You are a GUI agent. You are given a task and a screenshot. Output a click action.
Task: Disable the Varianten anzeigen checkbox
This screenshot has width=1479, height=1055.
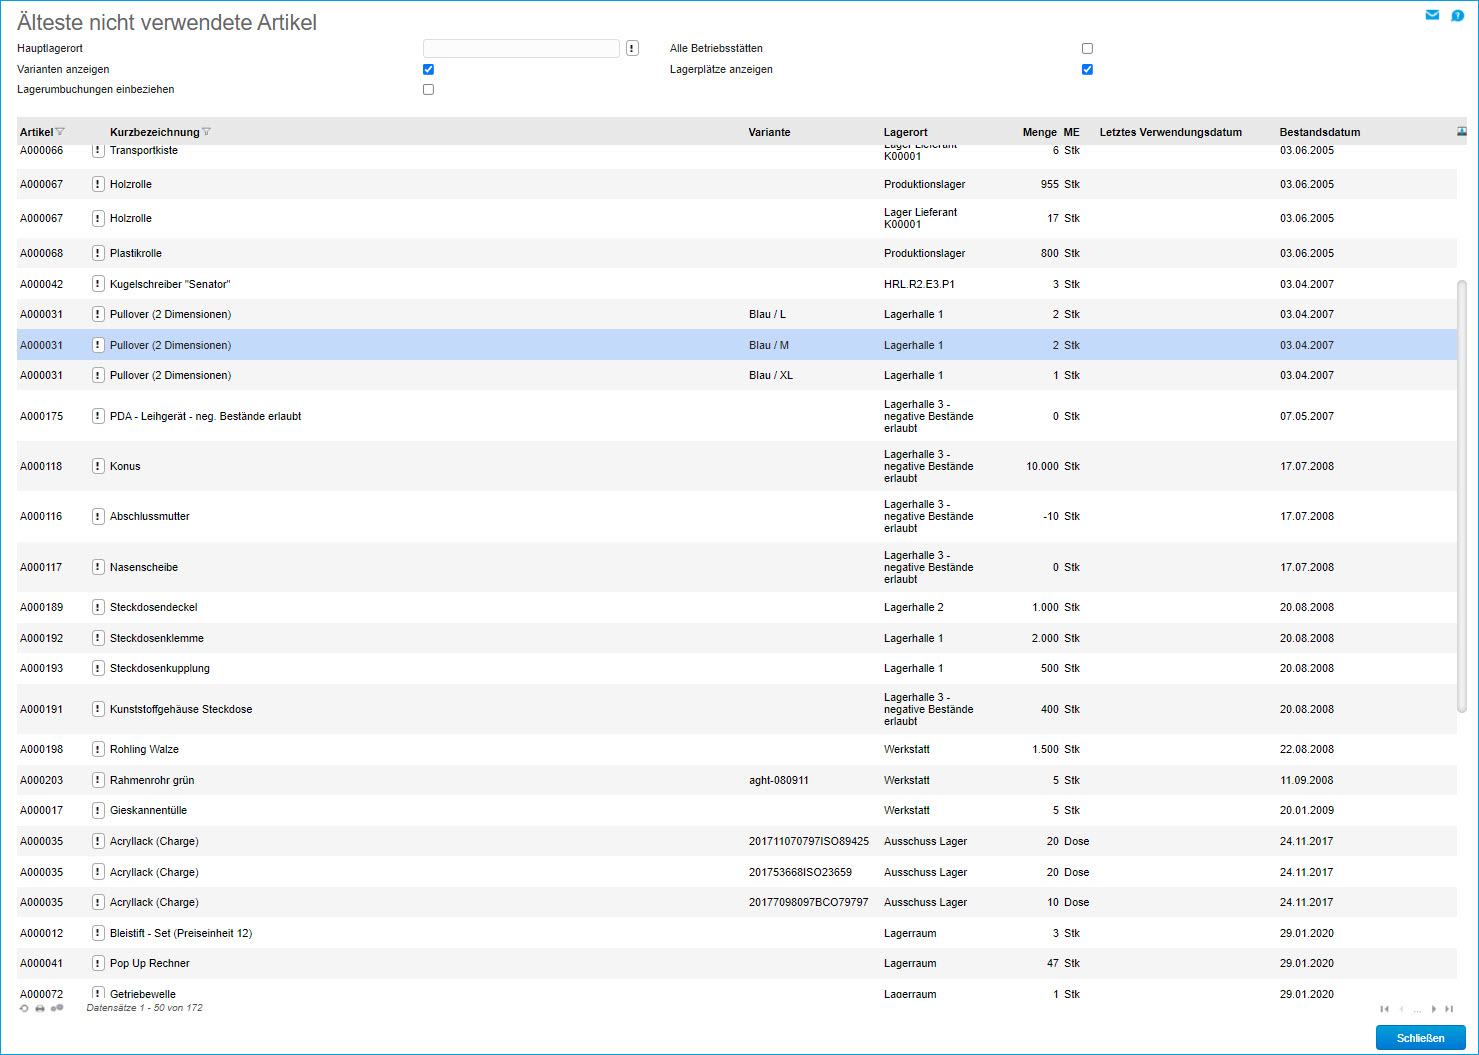428,69
